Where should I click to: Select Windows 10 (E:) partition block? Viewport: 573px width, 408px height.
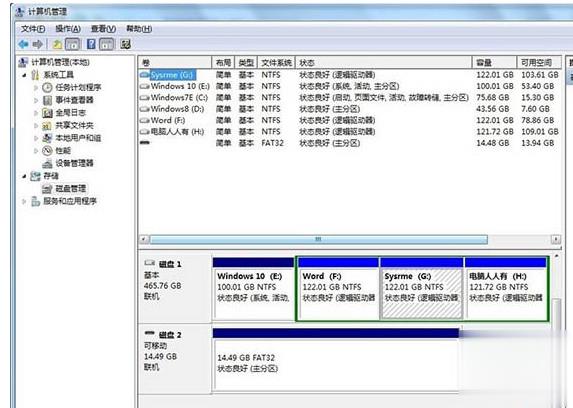[253, 289]
